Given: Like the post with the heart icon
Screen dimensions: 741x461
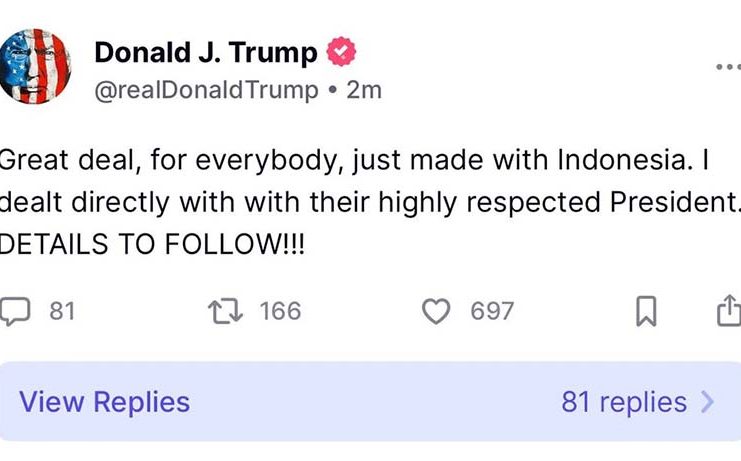Looking at the screenshot, I should point(436,312).
